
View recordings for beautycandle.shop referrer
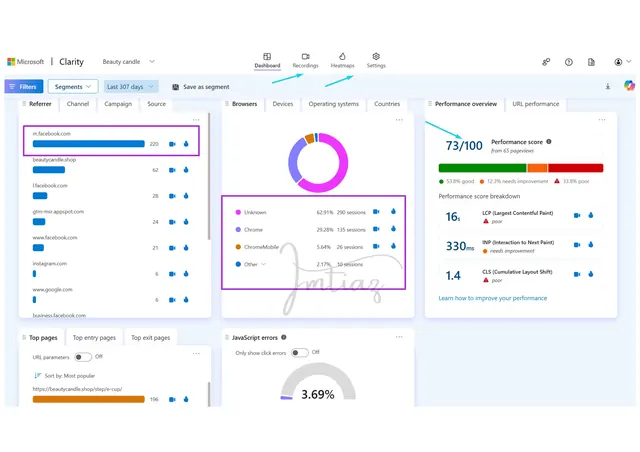pos(172,170)
